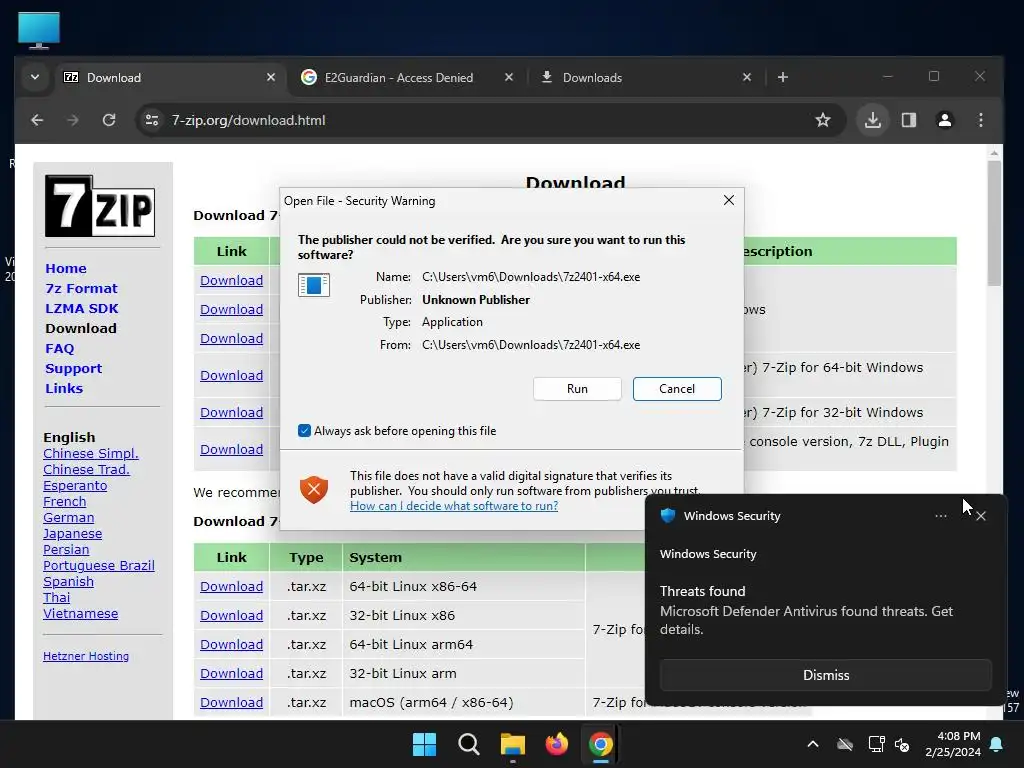Image resolution: width=1024 pixels, height=768 pixels.
Task: Click Download link for 64-bit Linux x86-64
Action: [x=231, y=586]
